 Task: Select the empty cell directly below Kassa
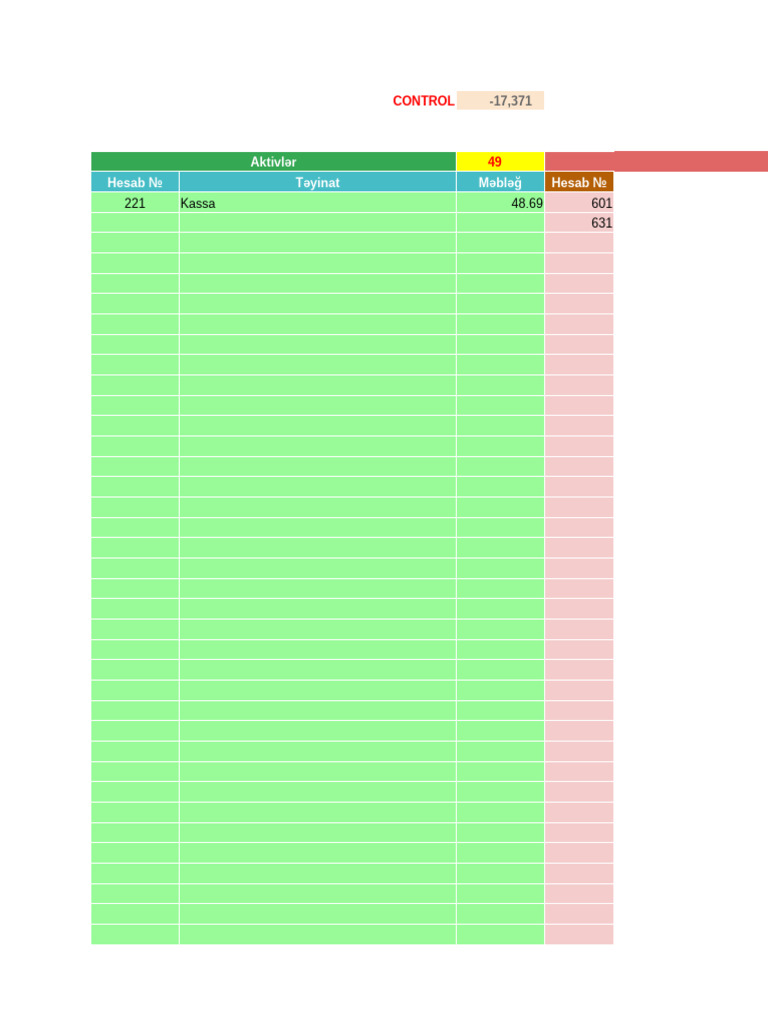tap(317, 223)
